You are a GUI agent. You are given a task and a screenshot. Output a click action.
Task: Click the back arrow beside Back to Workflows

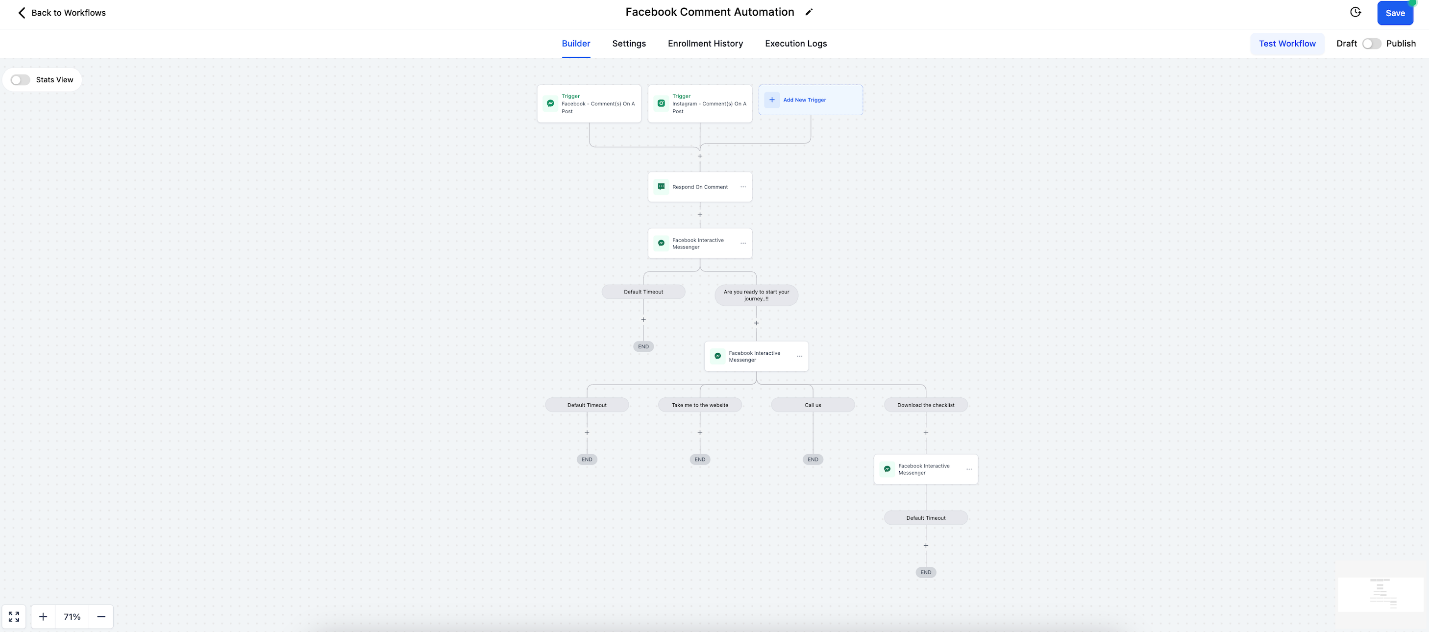pyautogui.click(x=22, y=13)
